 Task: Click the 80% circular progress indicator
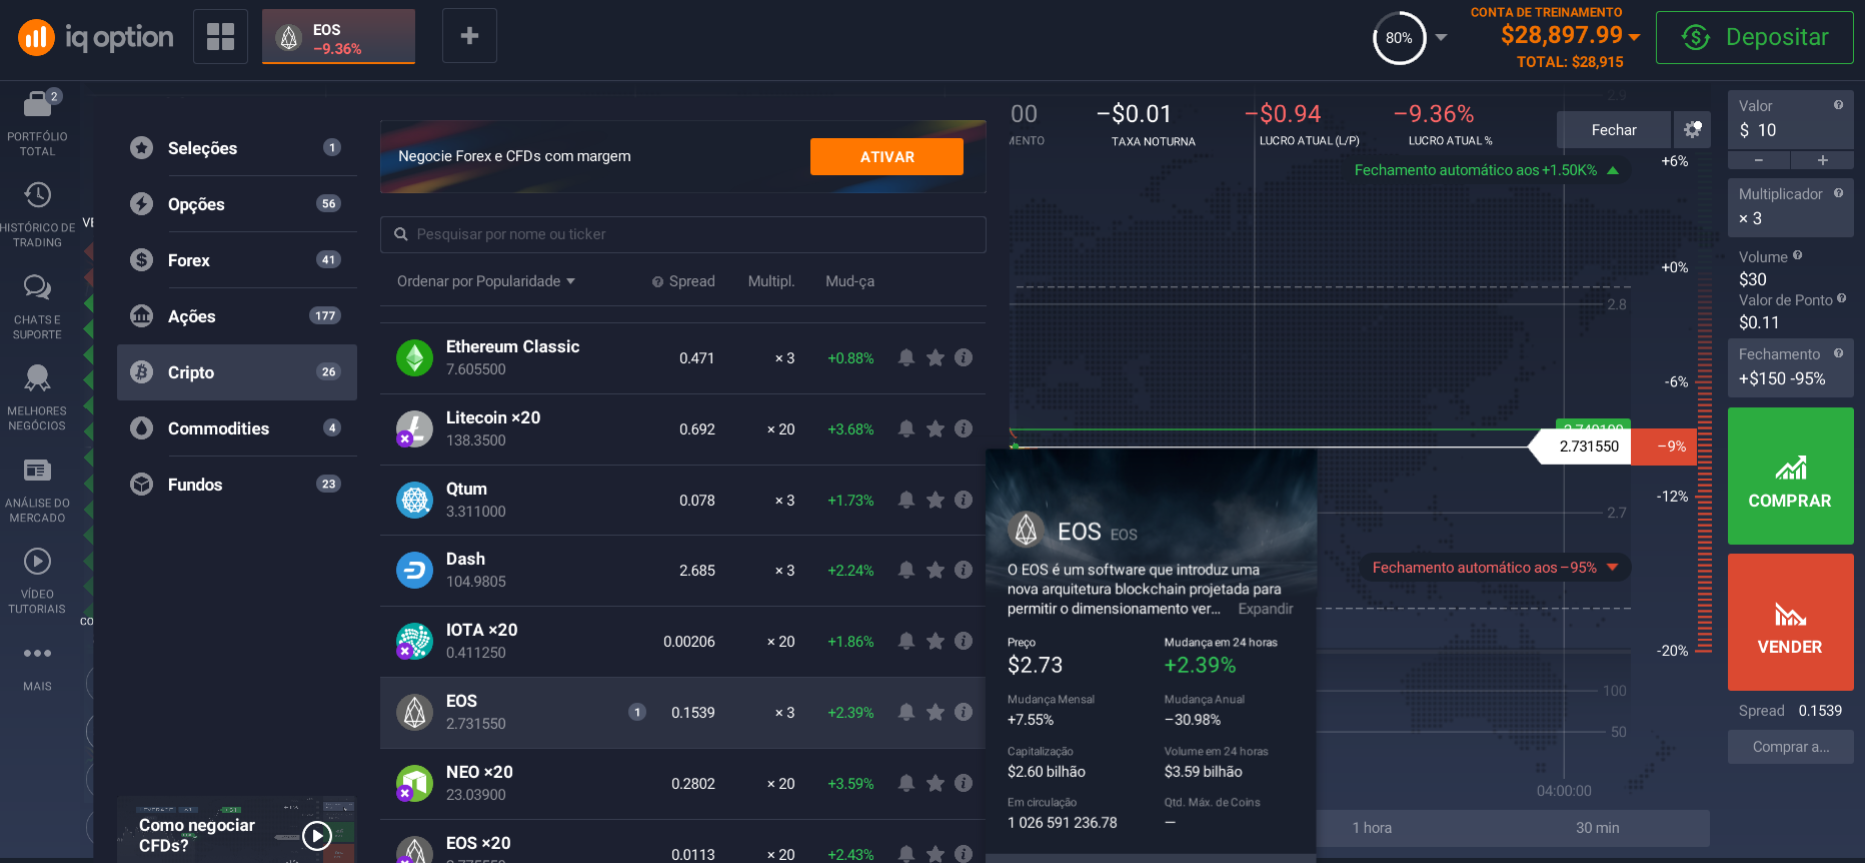point(1399,38)
